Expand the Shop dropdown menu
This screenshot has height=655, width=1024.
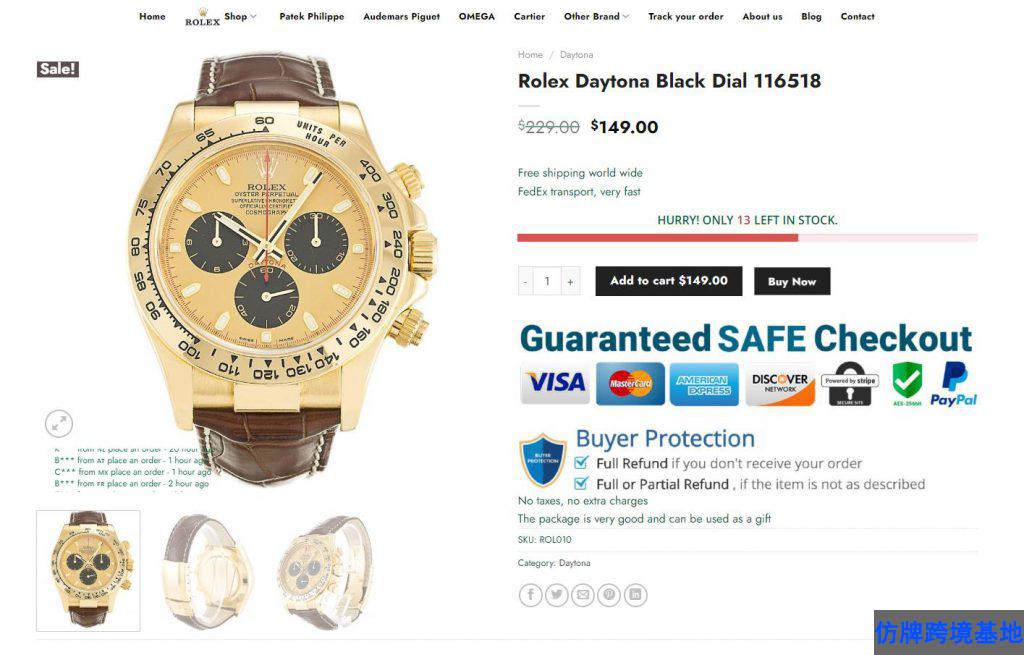point(240,16)
